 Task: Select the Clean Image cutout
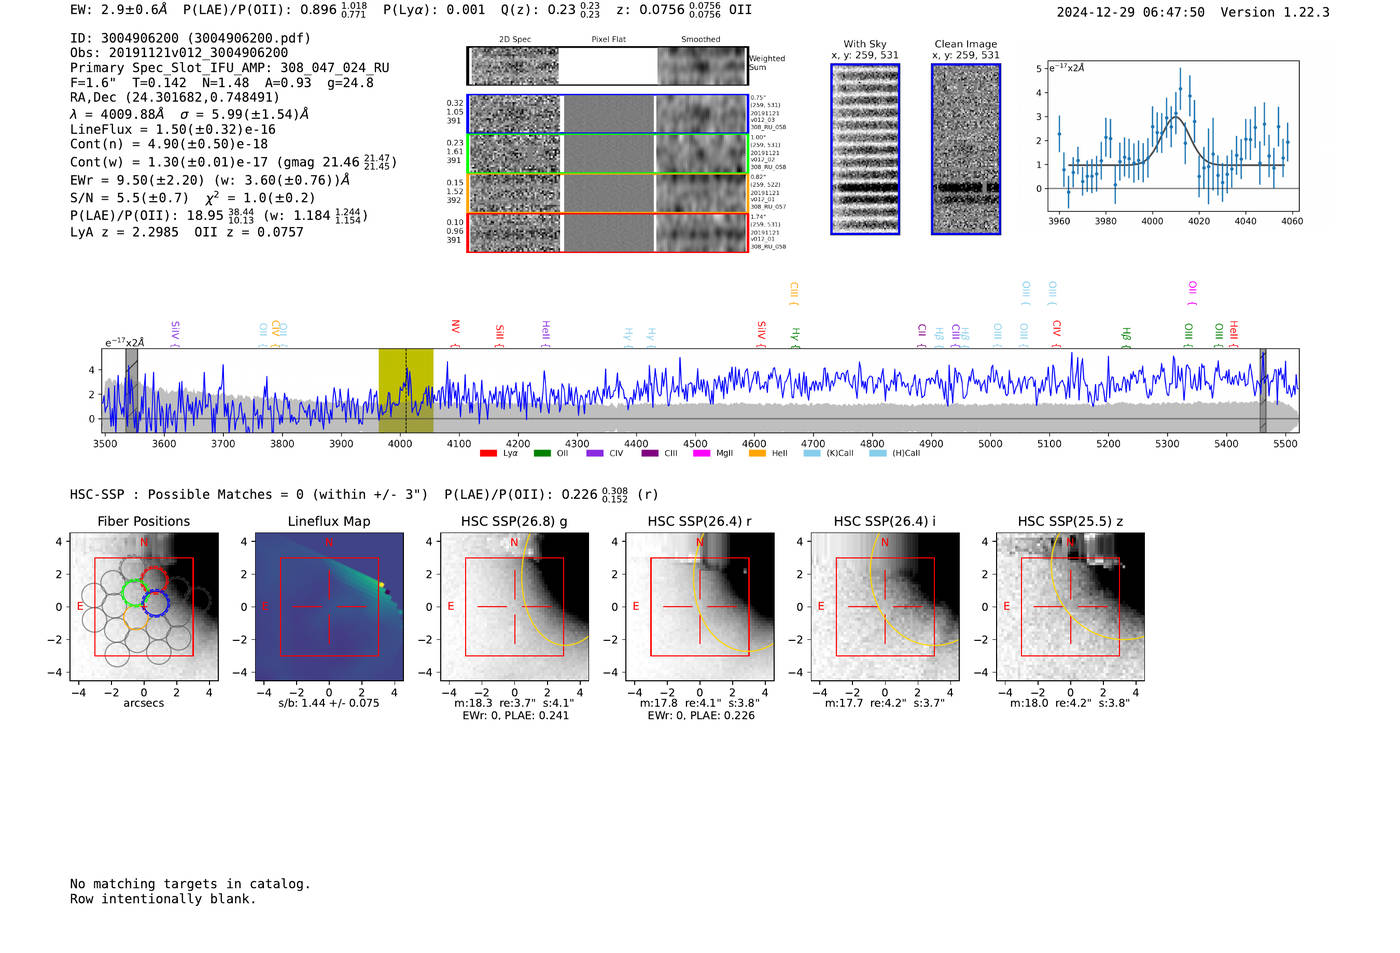(966, 149)
